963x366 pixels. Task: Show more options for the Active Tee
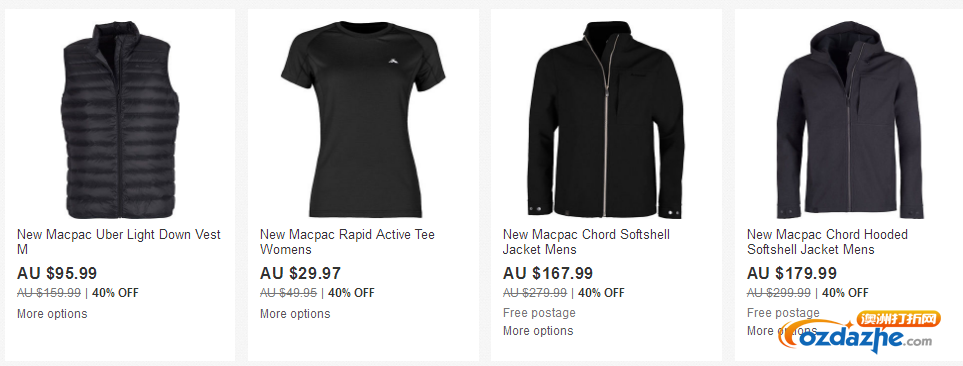click(x=295, y=314)
